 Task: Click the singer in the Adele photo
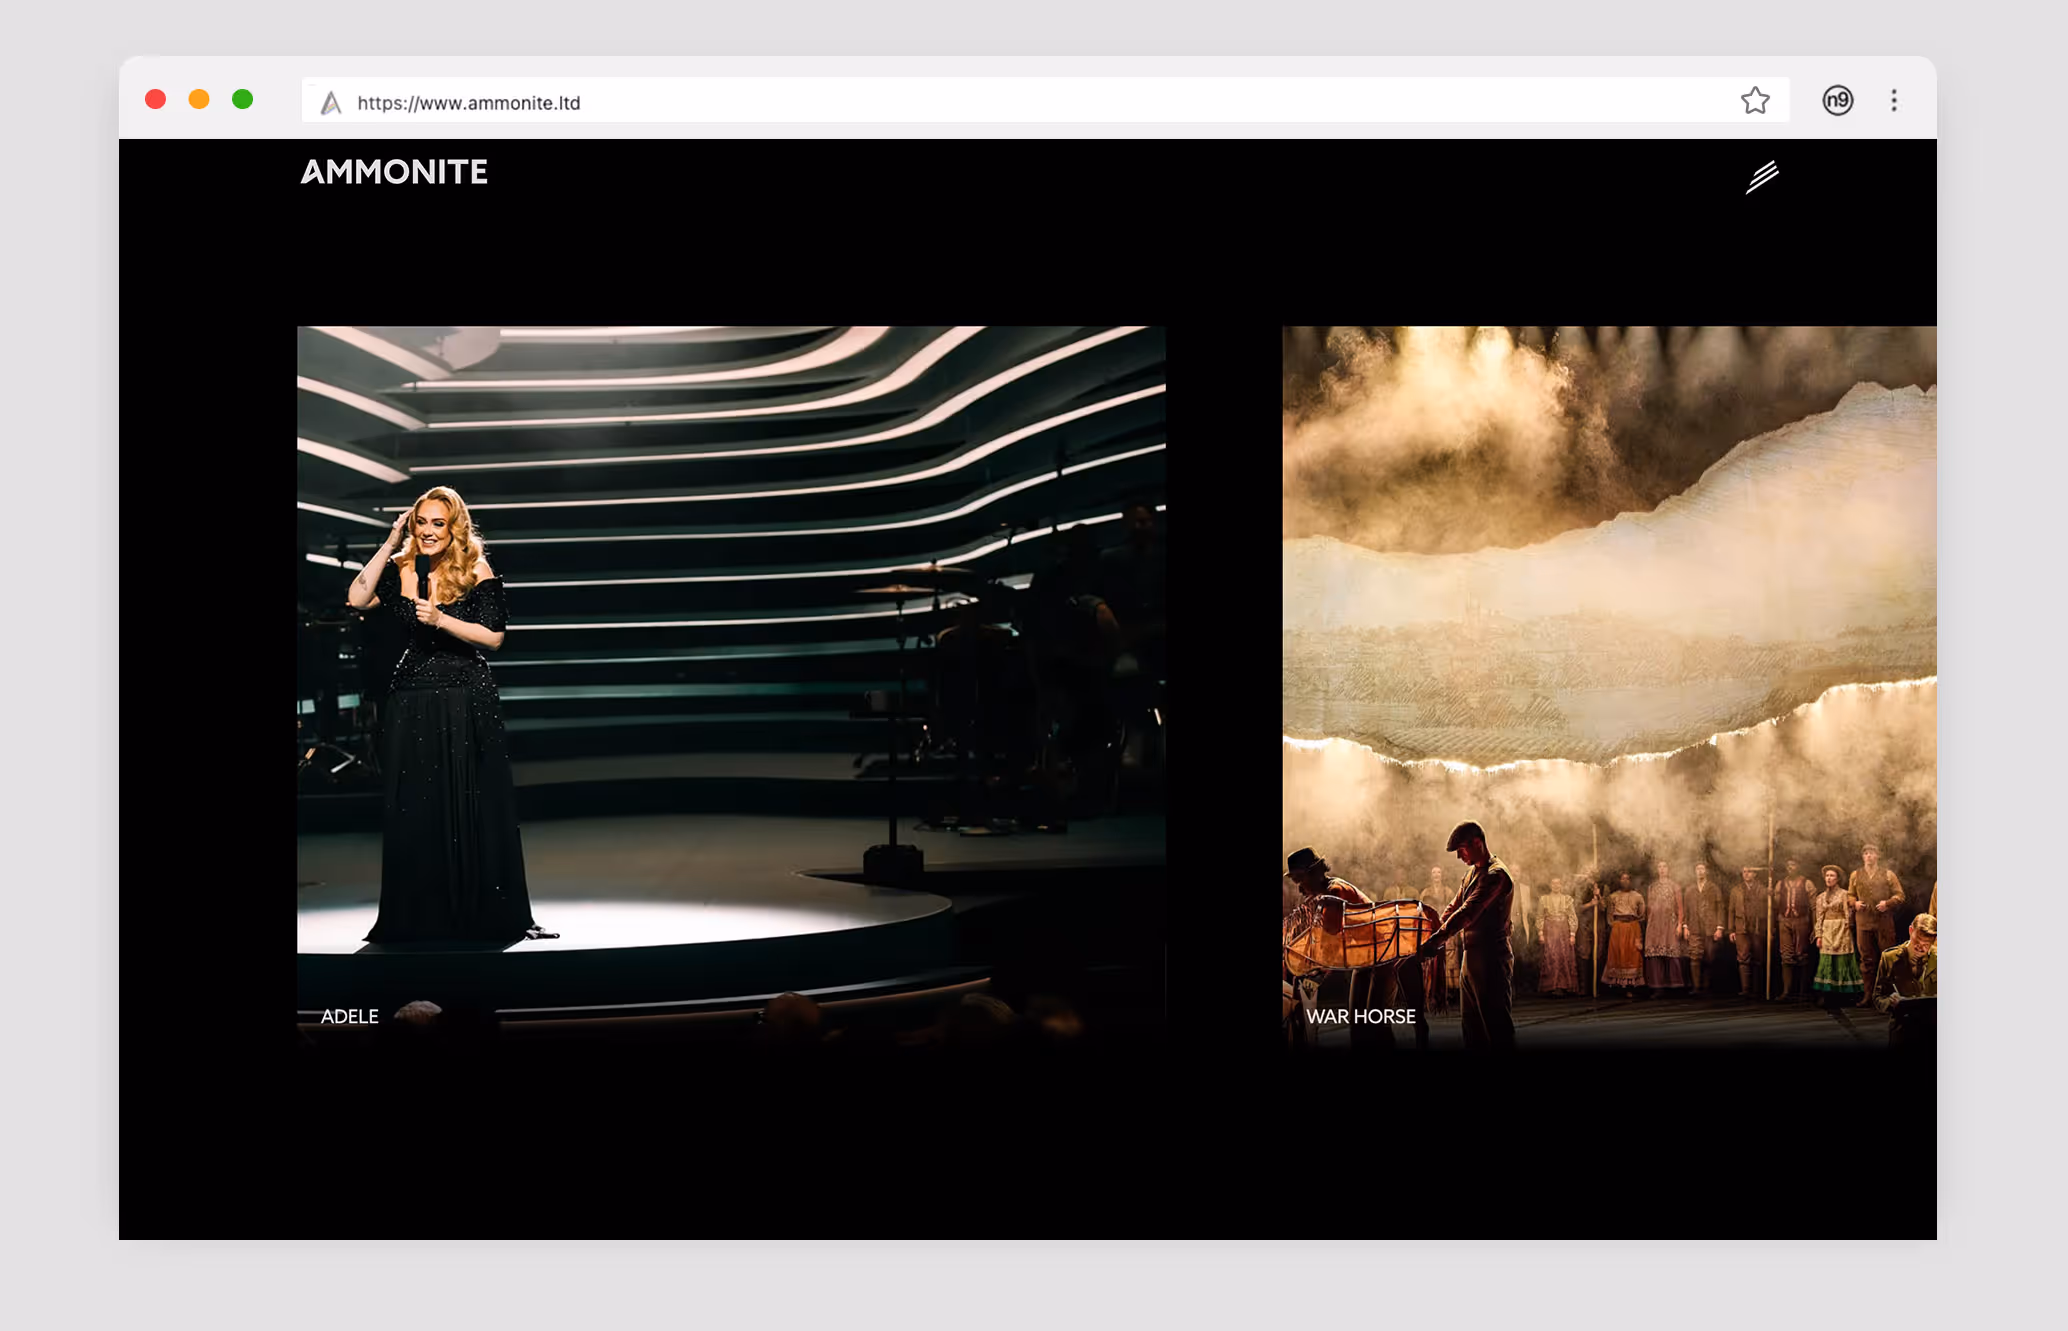pos(440,700)
